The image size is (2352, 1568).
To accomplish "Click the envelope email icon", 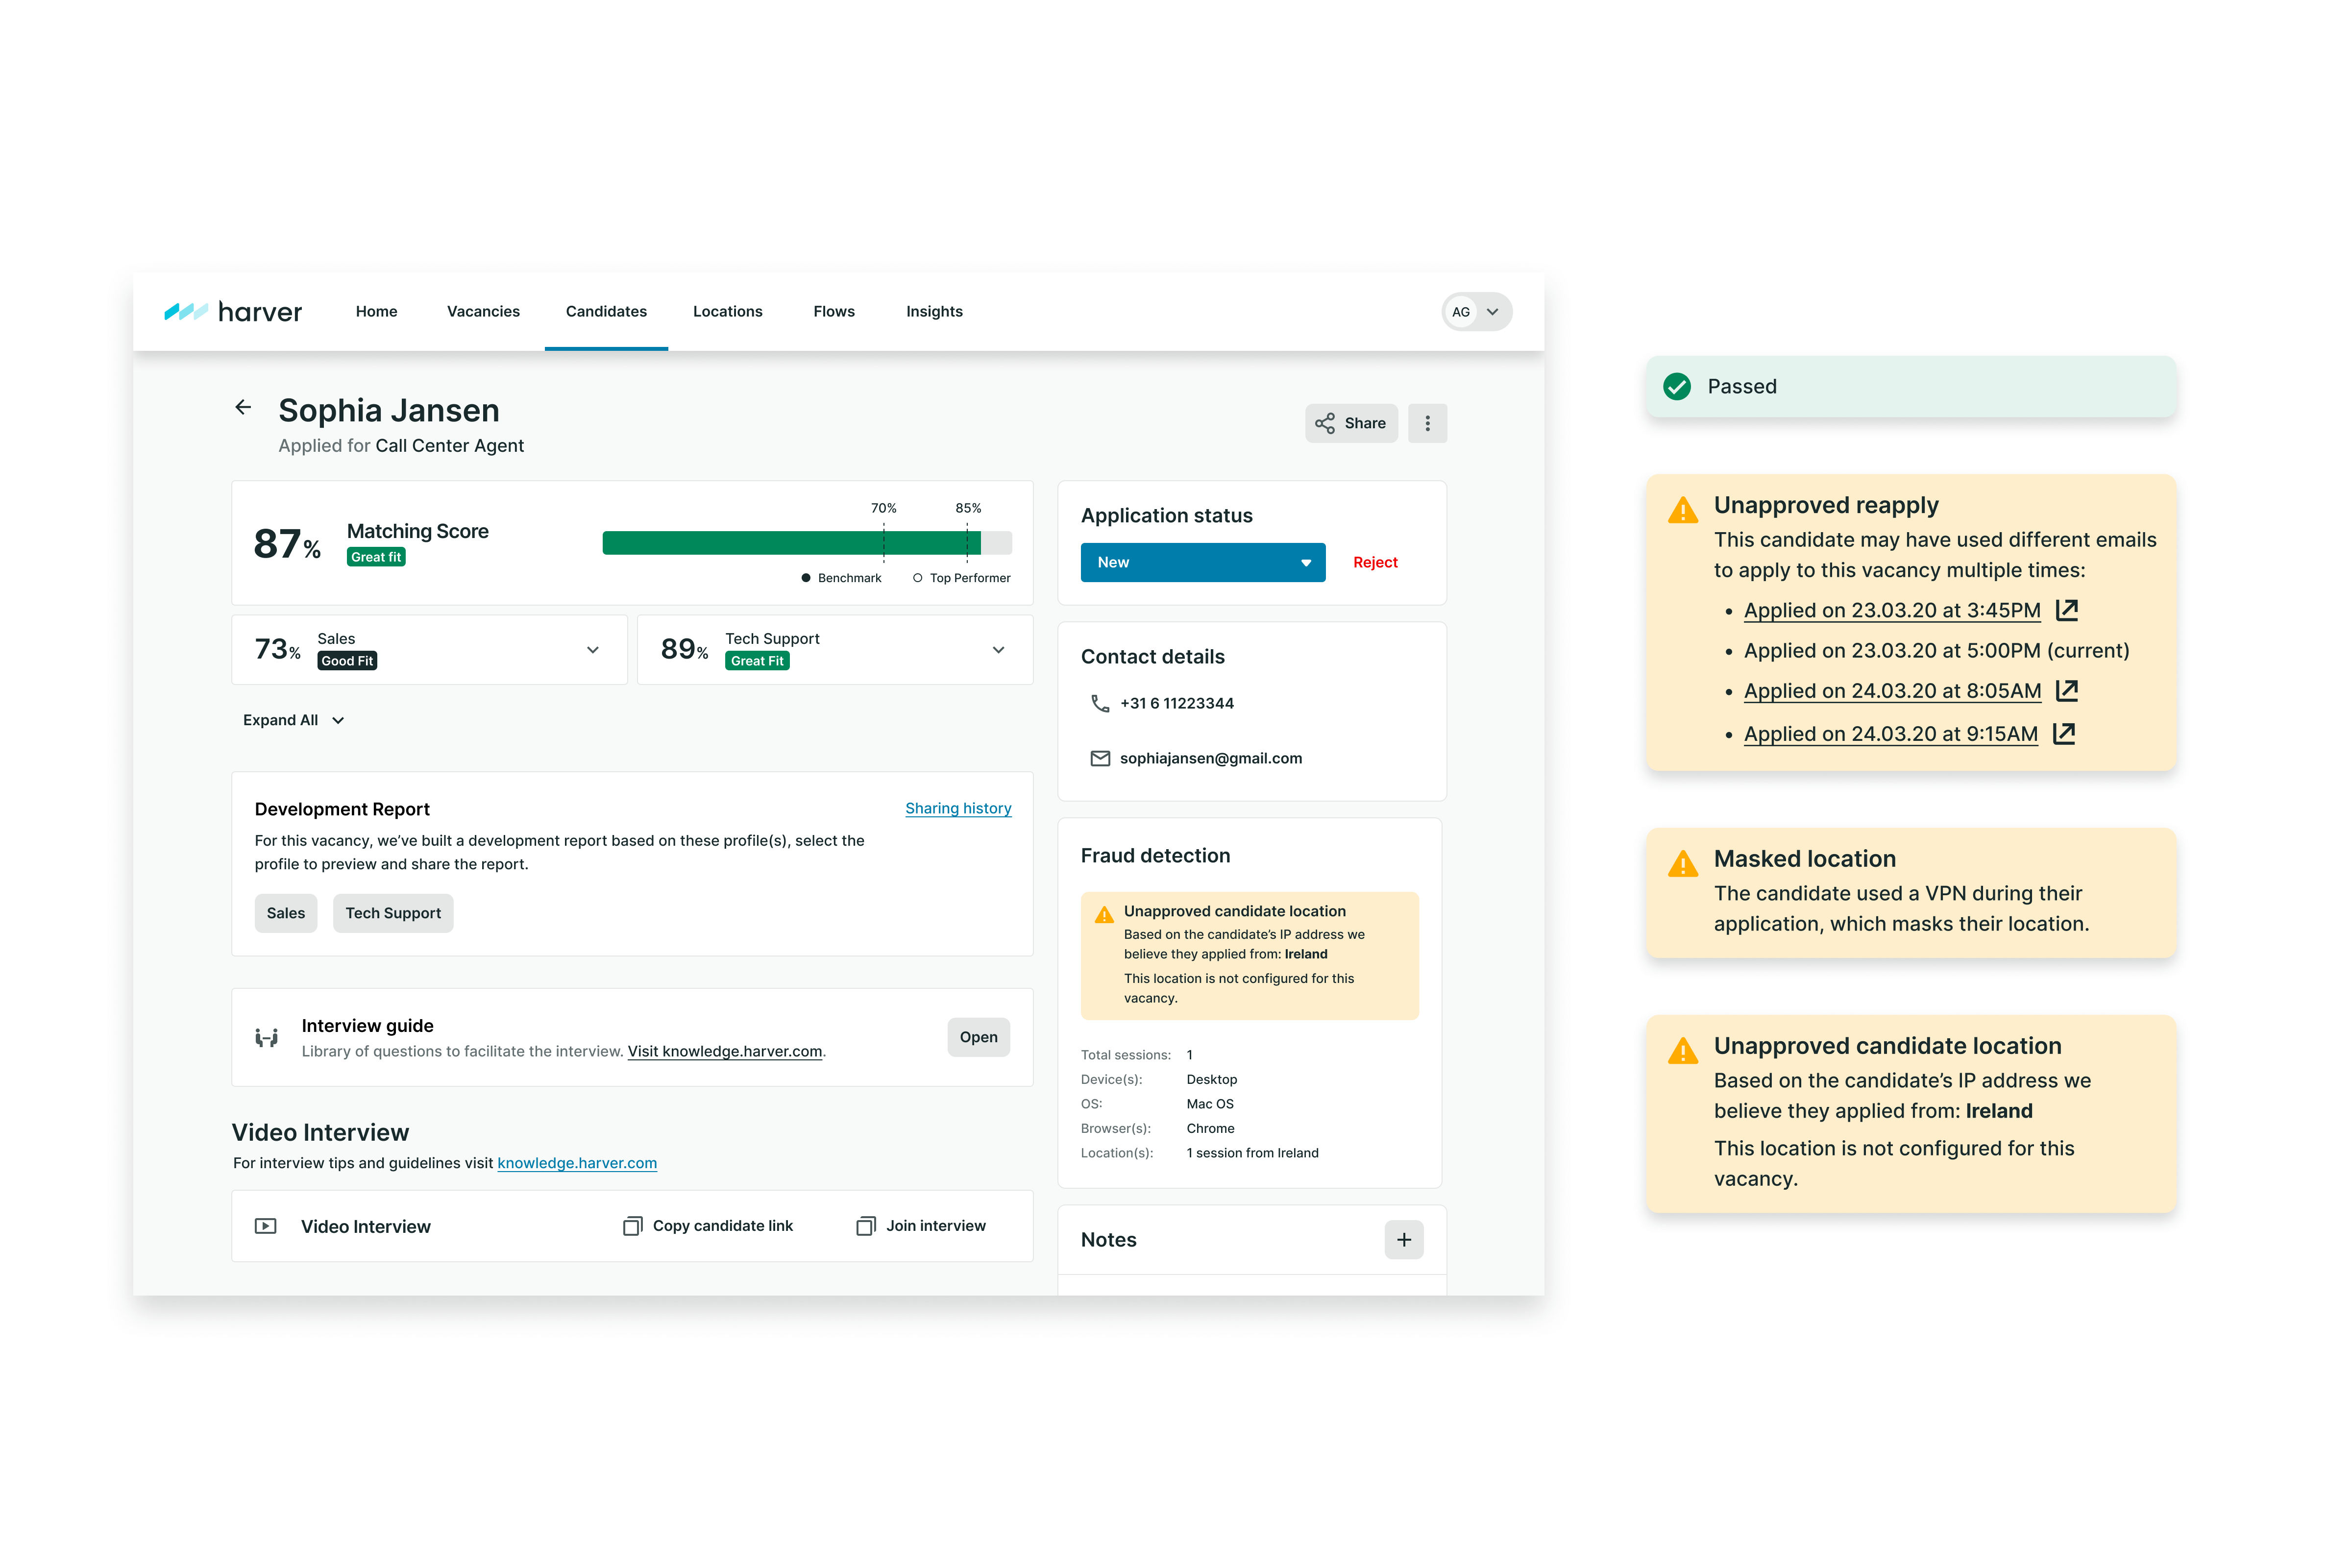I will [x=1100, y=758].
